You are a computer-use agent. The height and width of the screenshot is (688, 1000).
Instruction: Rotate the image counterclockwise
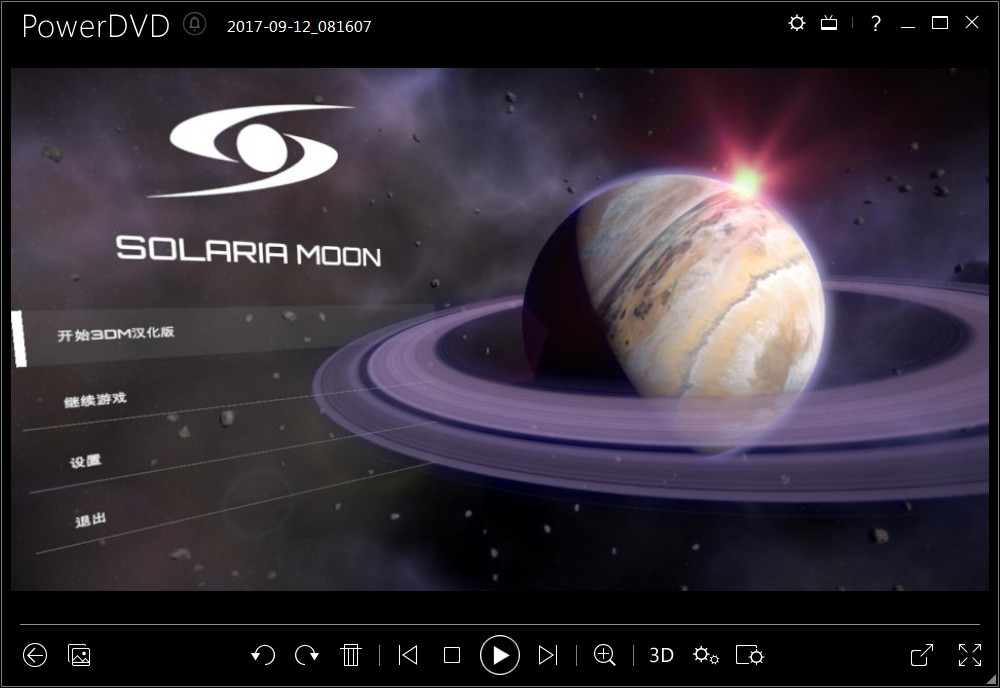[263, 655]
